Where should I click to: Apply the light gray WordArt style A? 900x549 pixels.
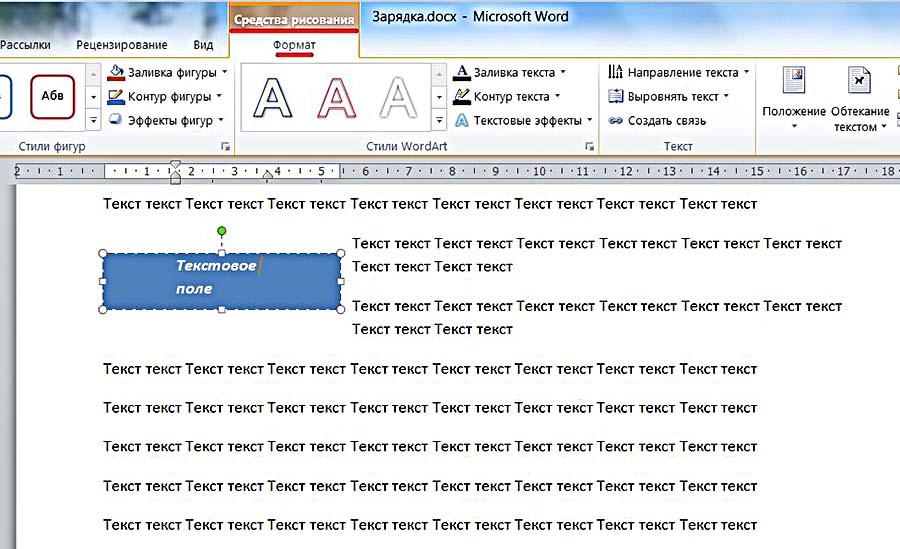(x=398, y=98)
